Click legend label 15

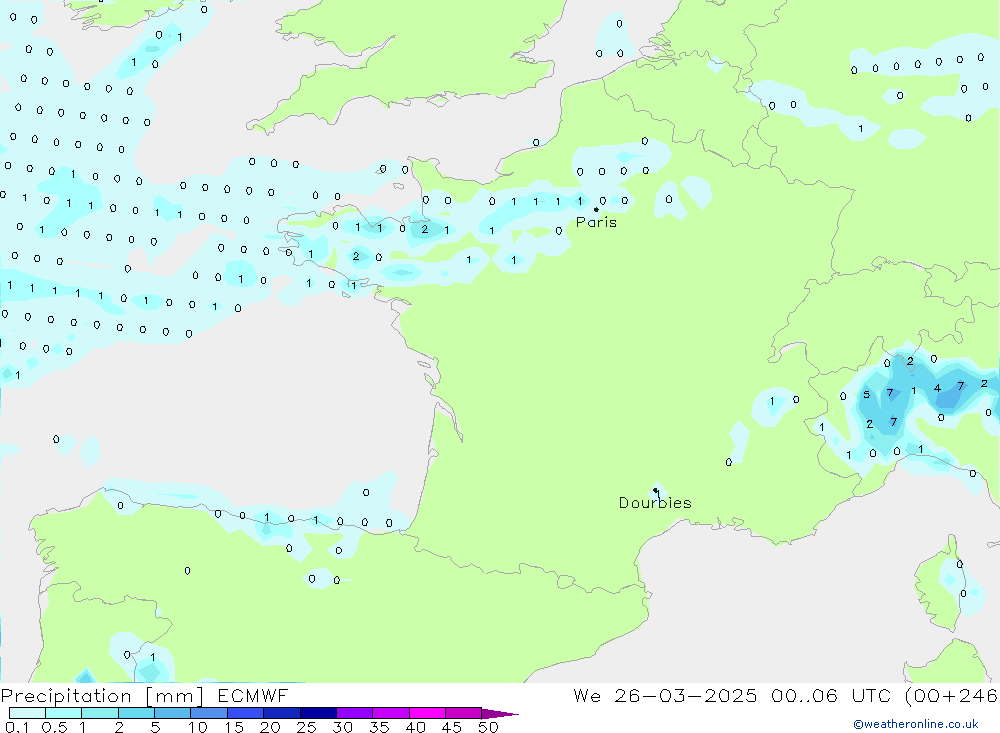(x=233, y=727)
